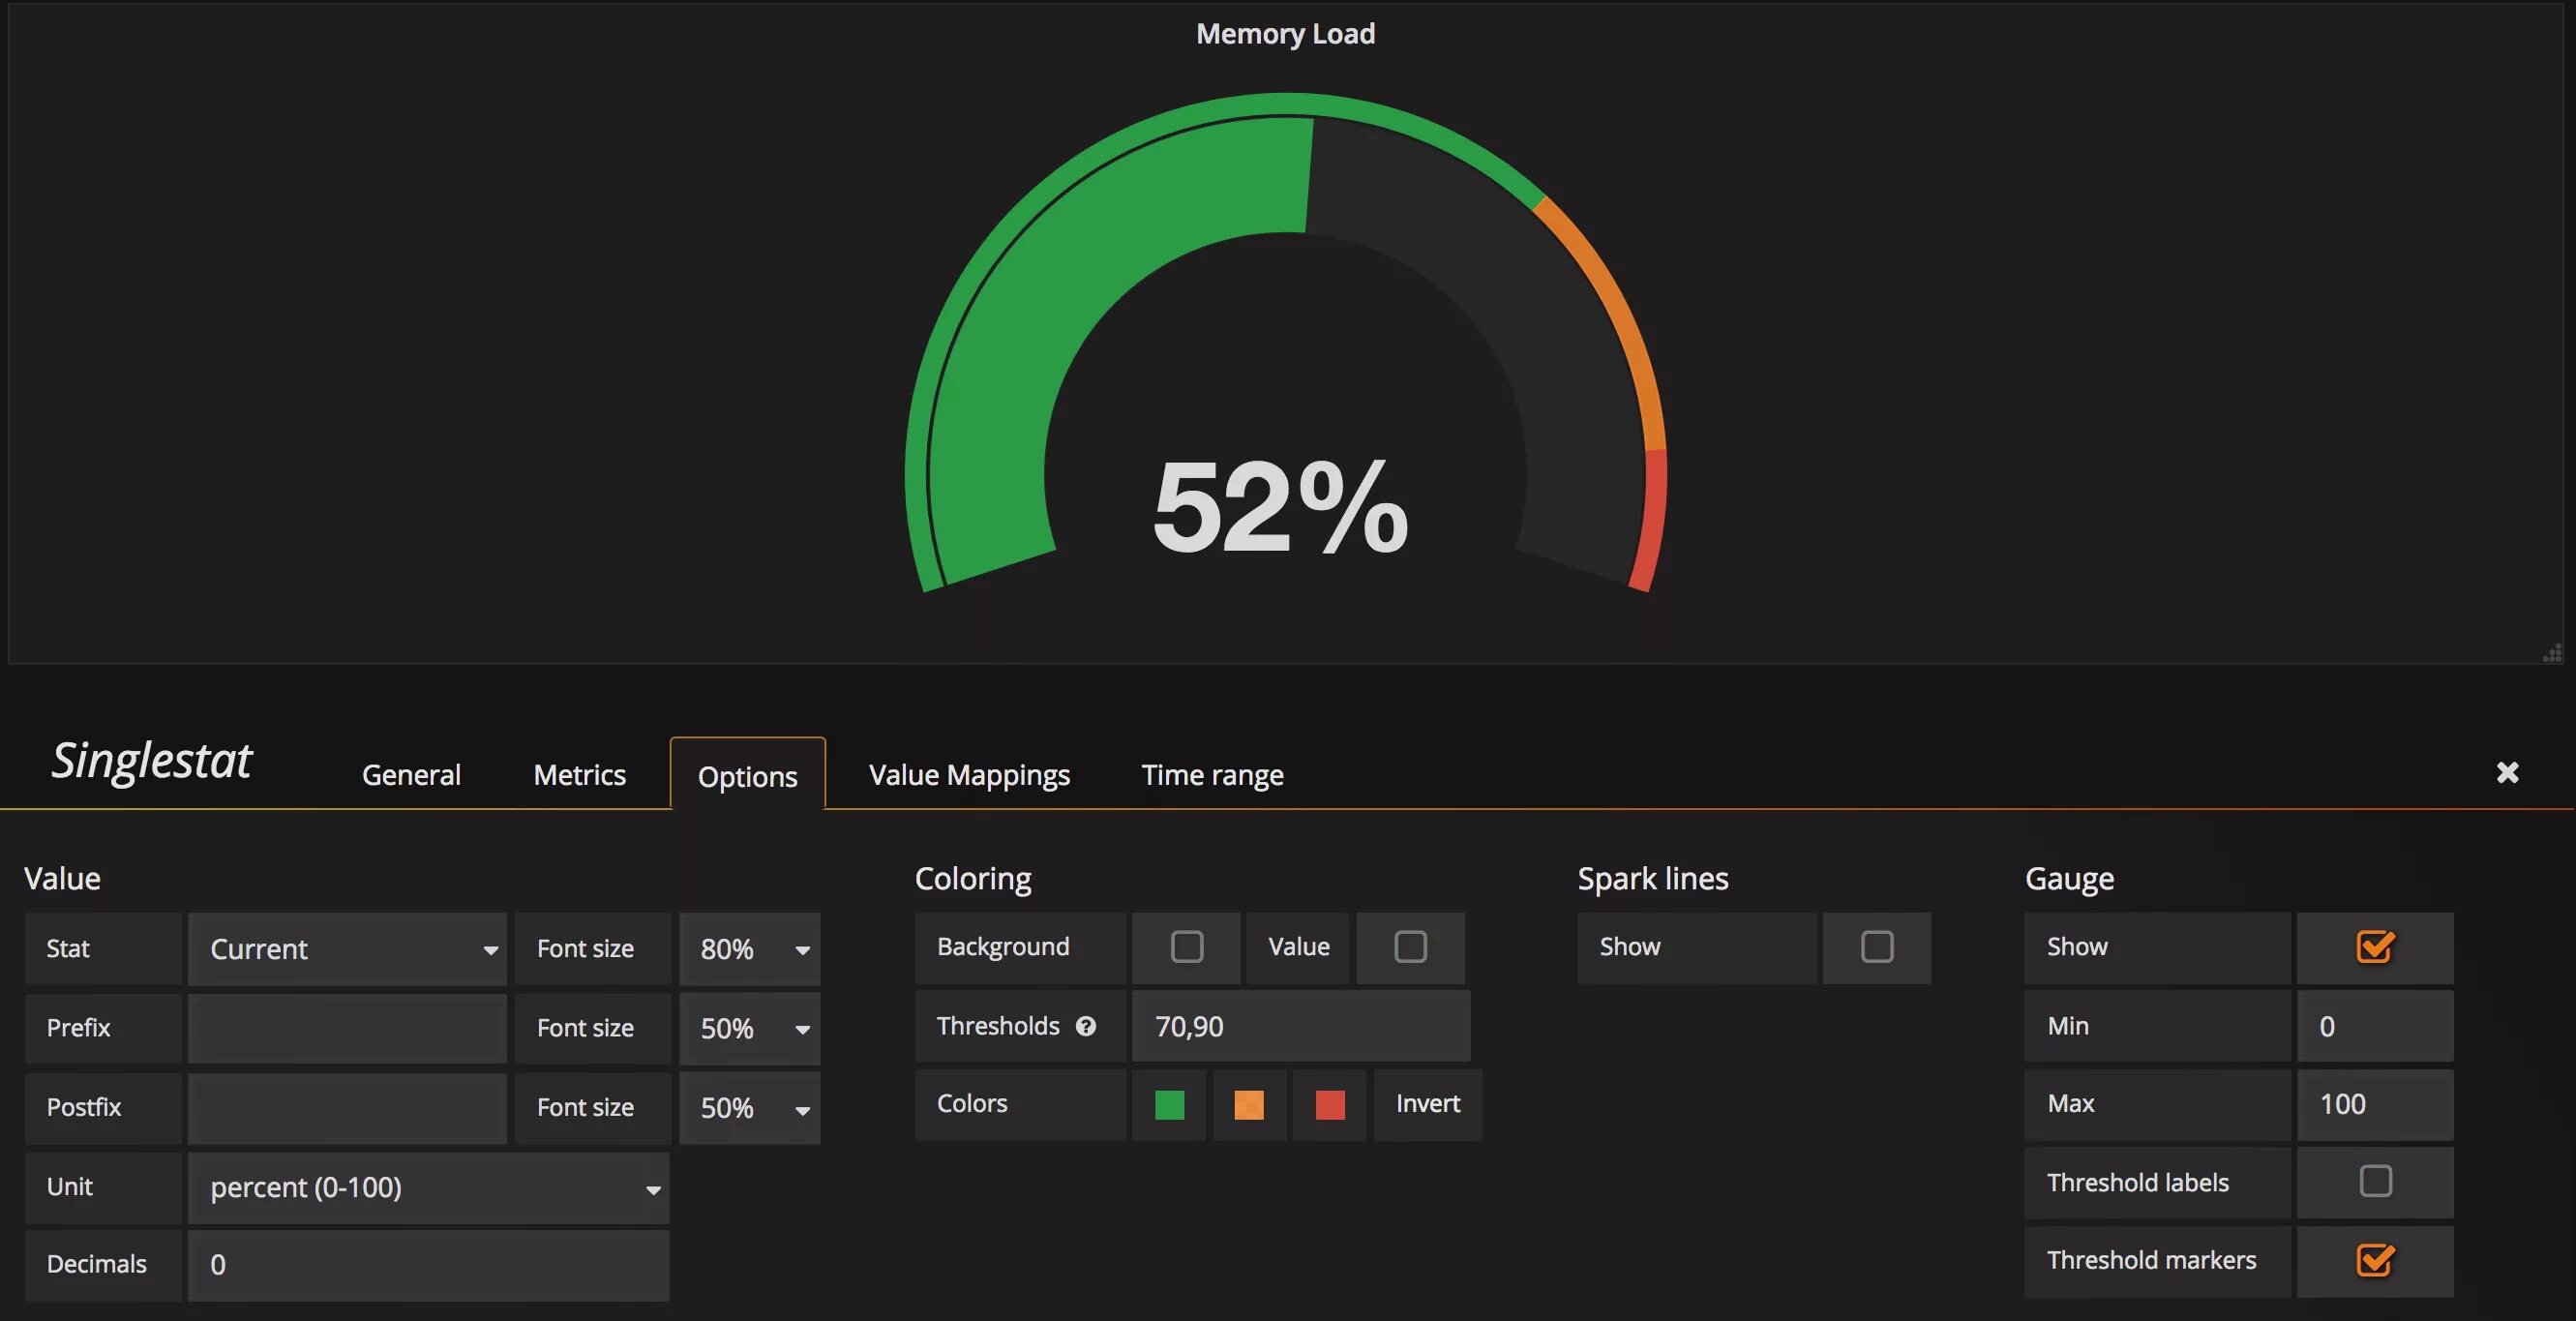
Task: Pick the orange threshold color swatch
Action: pos(1249,1105)
